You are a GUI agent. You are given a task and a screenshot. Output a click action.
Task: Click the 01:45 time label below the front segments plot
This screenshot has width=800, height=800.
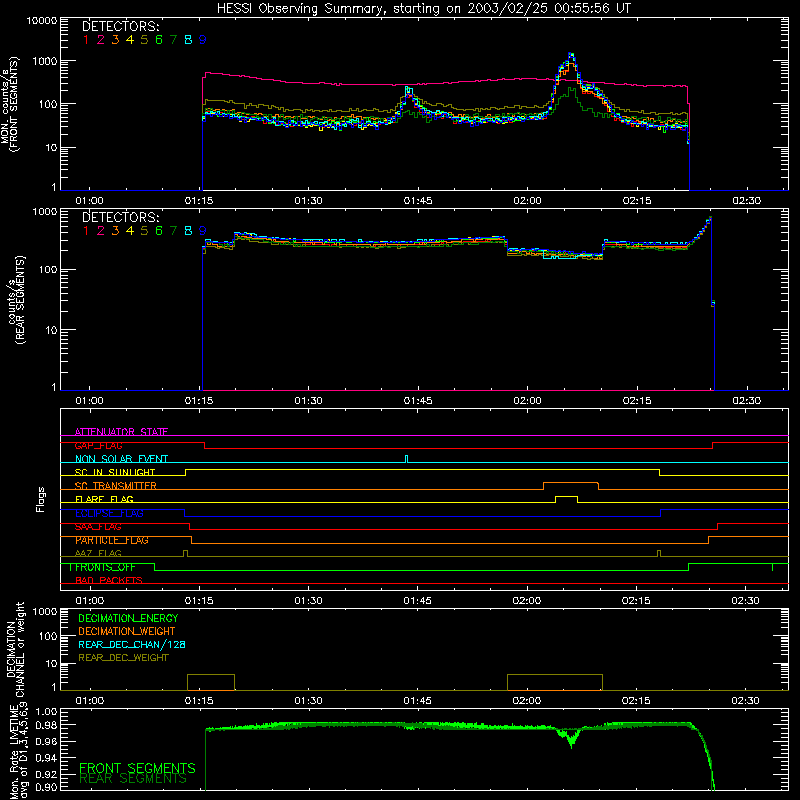click(418, 201)
